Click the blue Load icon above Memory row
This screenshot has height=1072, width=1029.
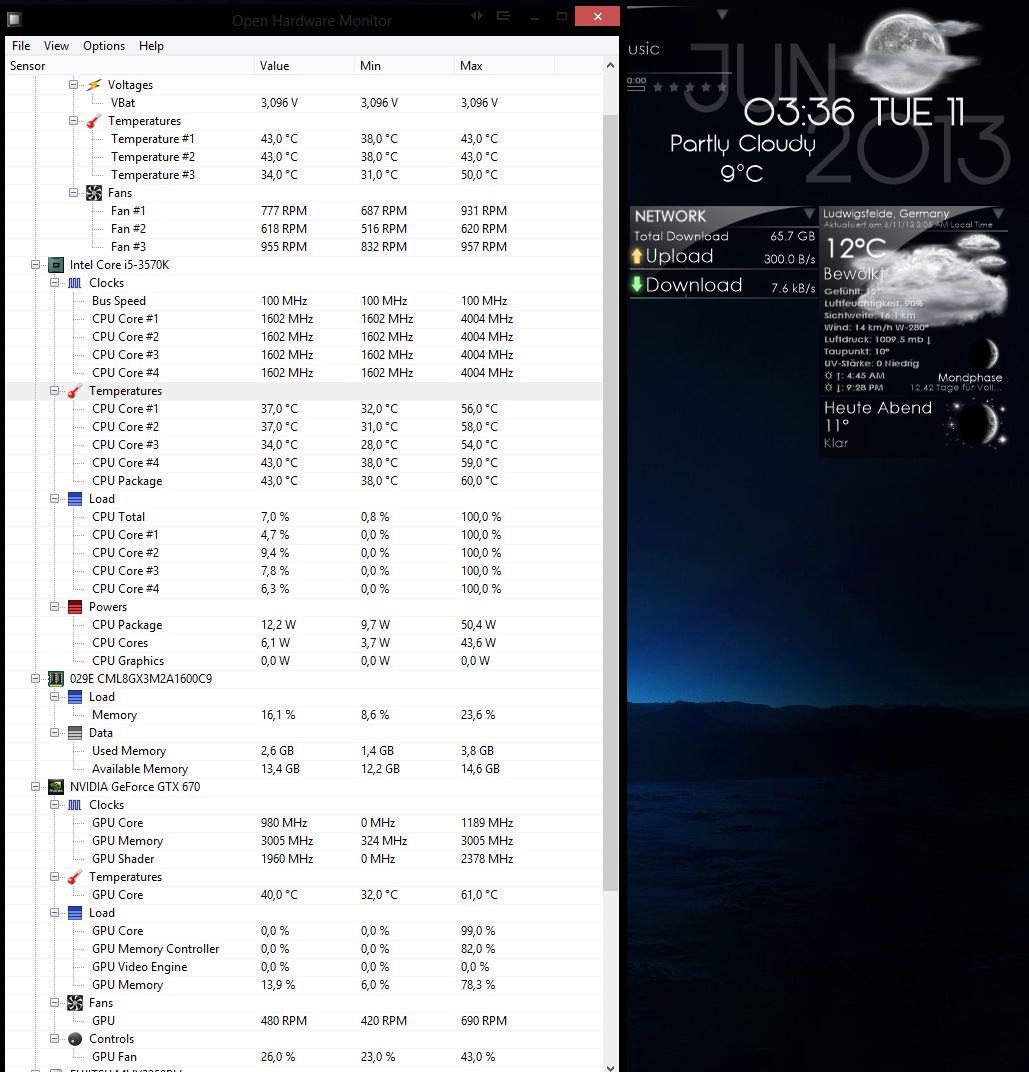pos(75,697)
